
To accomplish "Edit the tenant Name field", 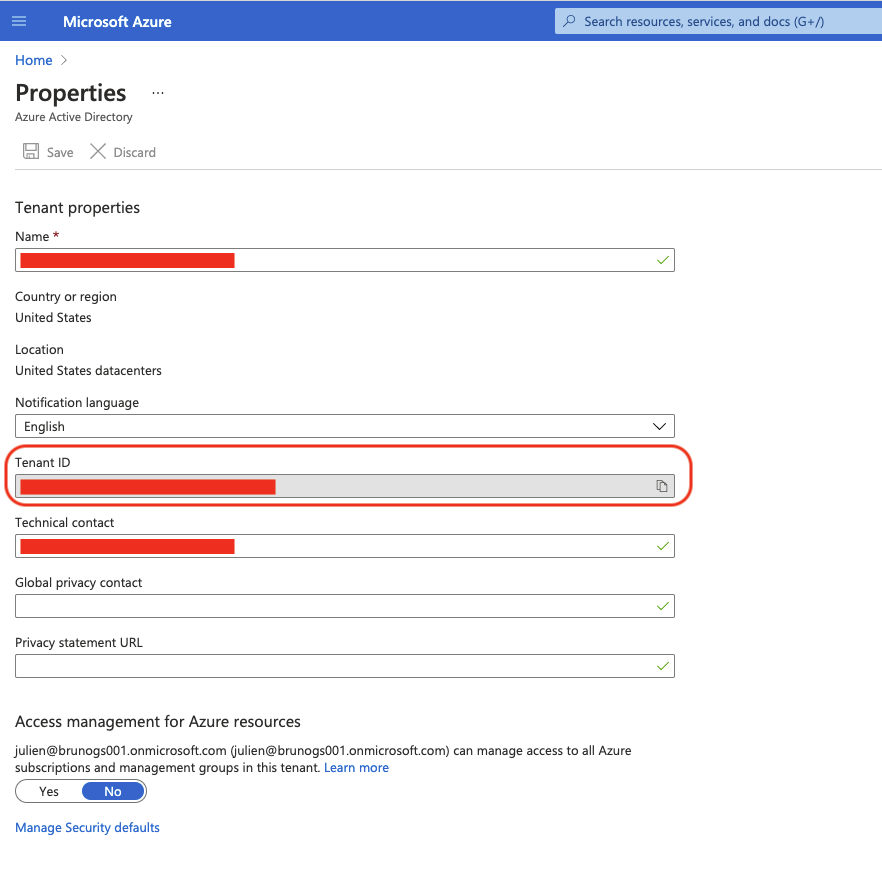I will click(x=344, y=260).
